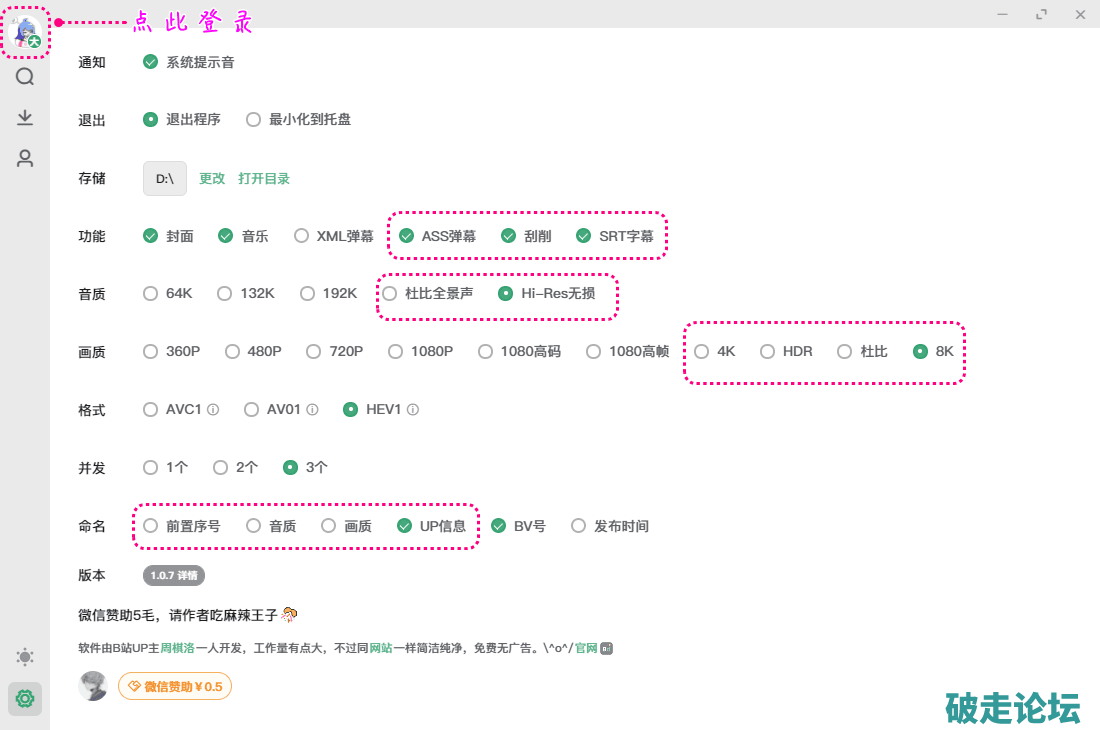
Task: Enable the XML弹幕 checkbox
Action: 301,237
